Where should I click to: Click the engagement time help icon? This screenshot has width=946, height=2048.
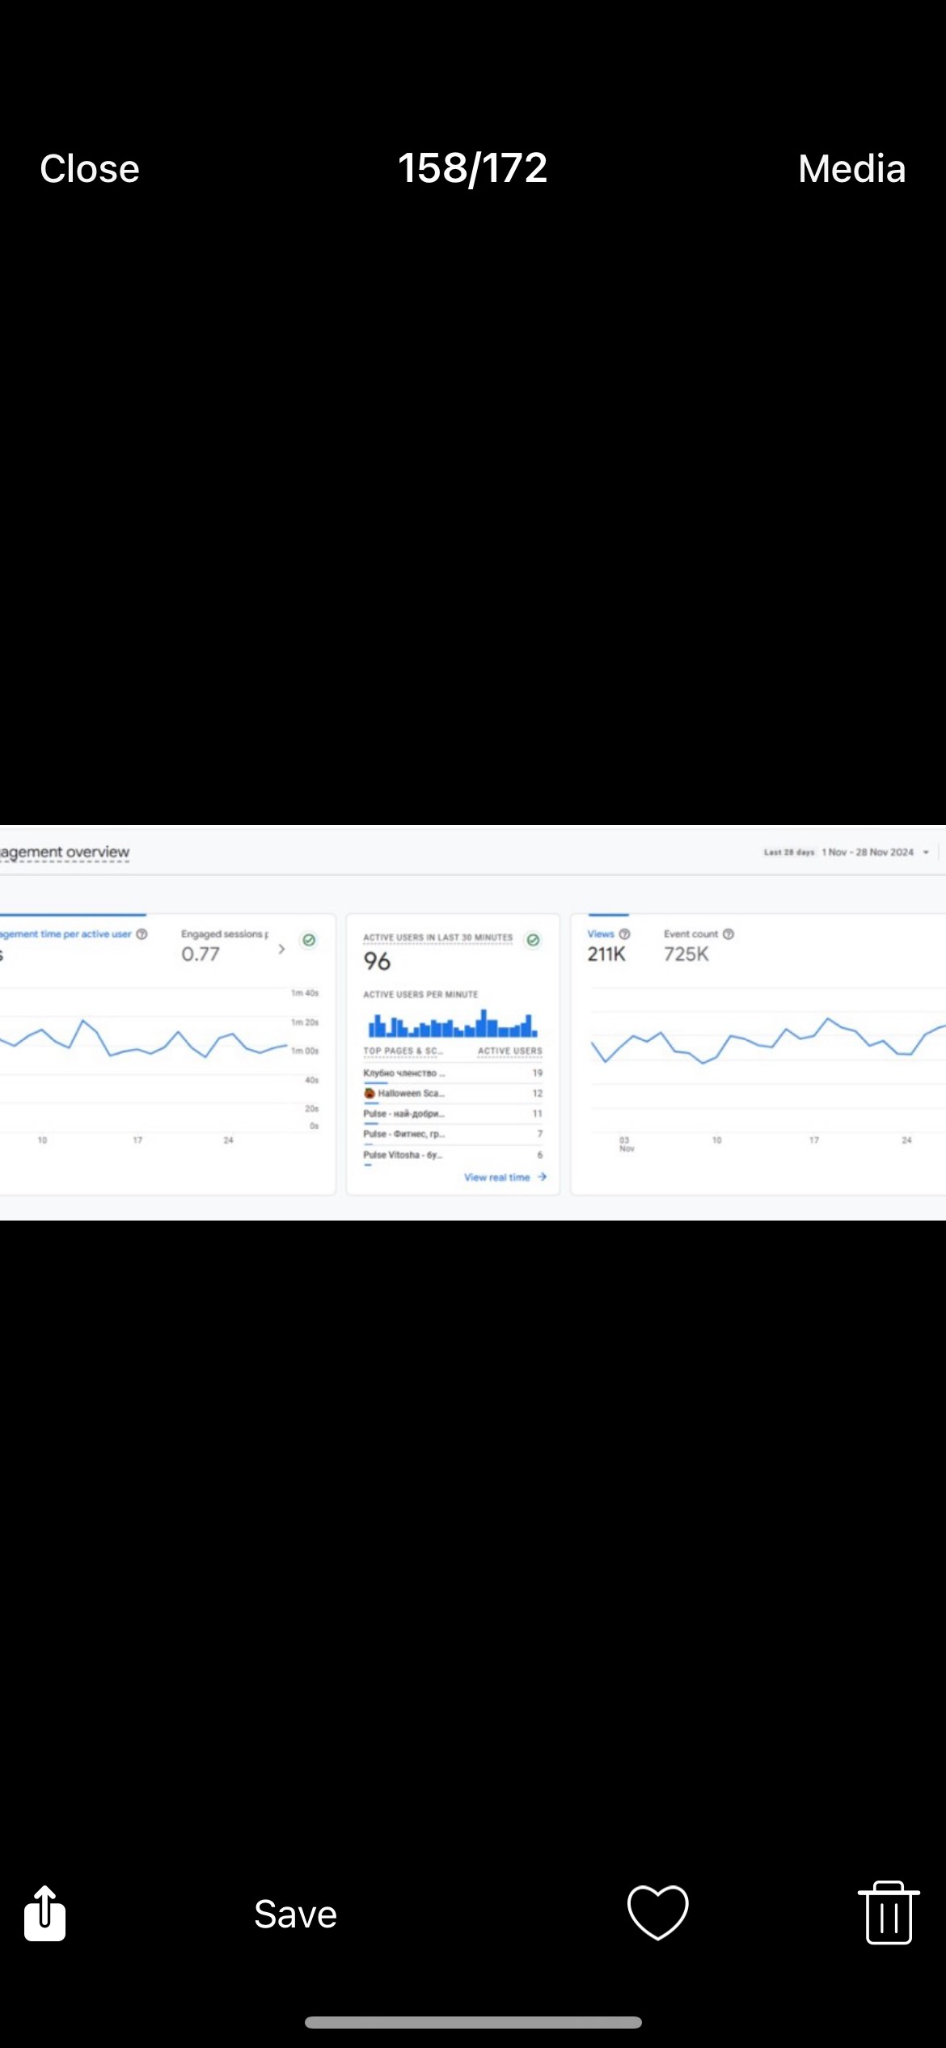[142, 934]
